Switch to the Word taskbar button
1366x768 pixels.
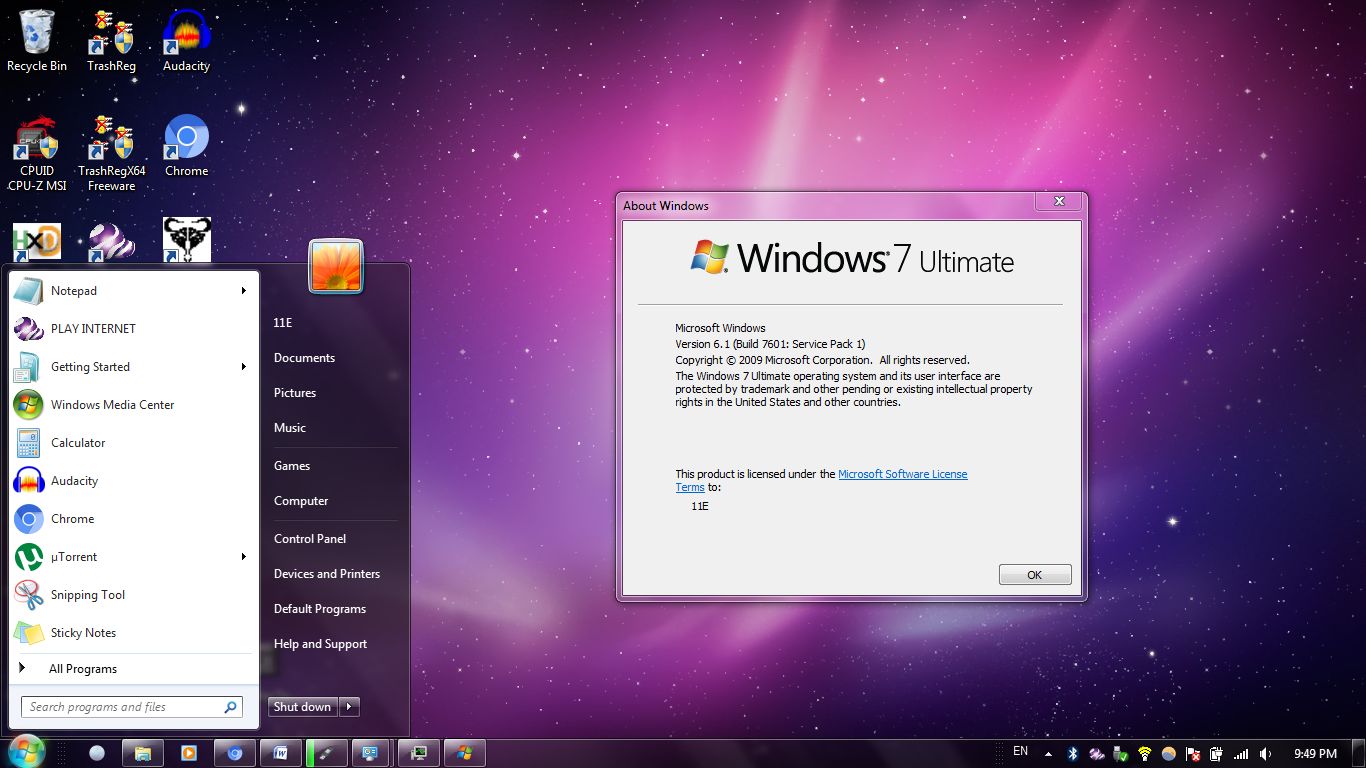pos(281,753)
